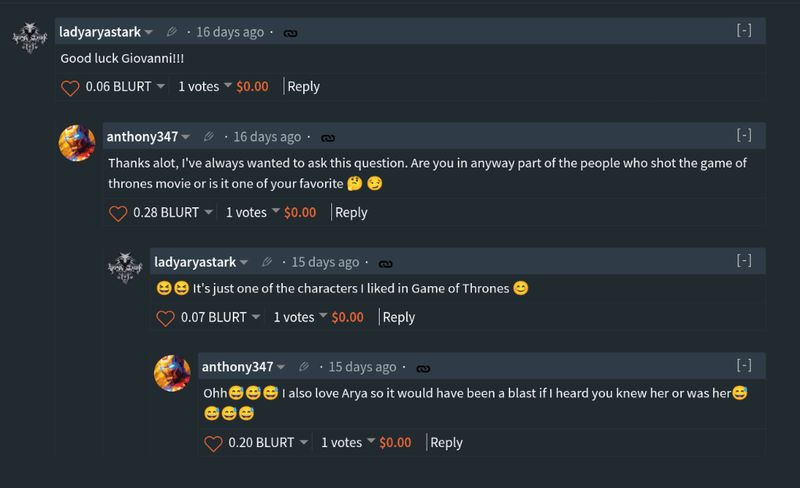Open anthony347's profile avatar on first reply
This screenshot has width=800, height=488.
pos(78,144)
